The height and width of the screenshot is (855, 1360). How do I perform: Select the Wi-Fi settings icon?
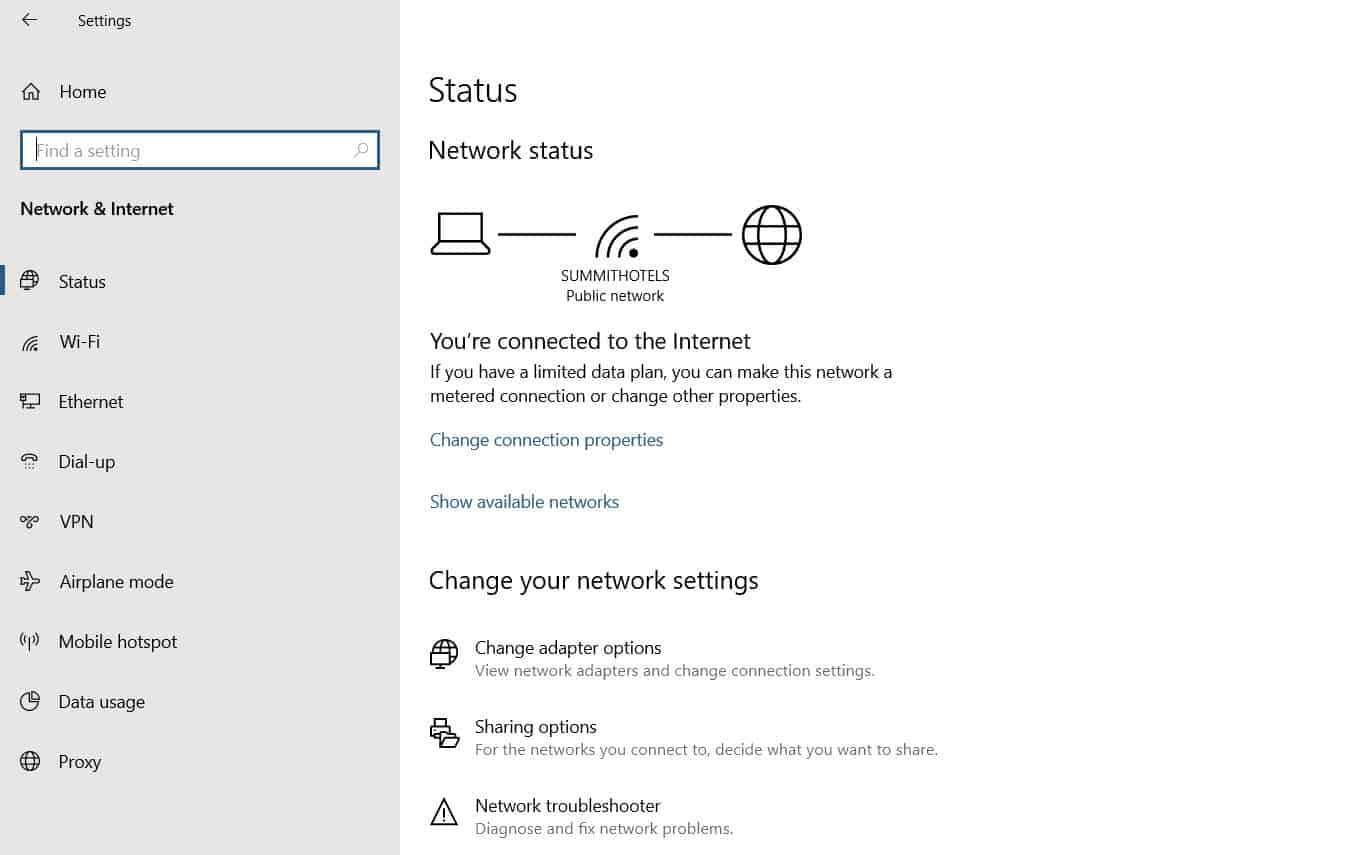click(x=31, y=341)
